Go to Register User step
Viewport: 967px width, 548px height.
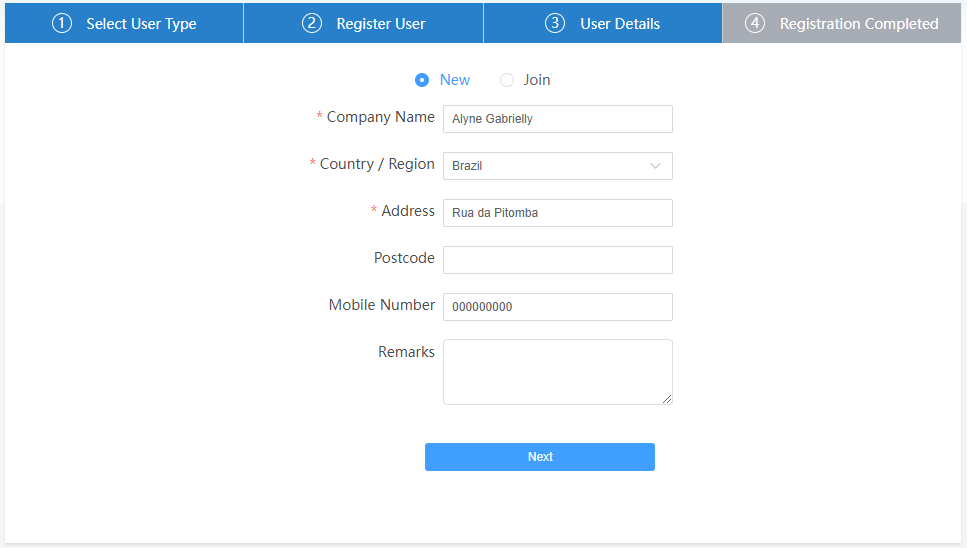click(x=380, y=24)
